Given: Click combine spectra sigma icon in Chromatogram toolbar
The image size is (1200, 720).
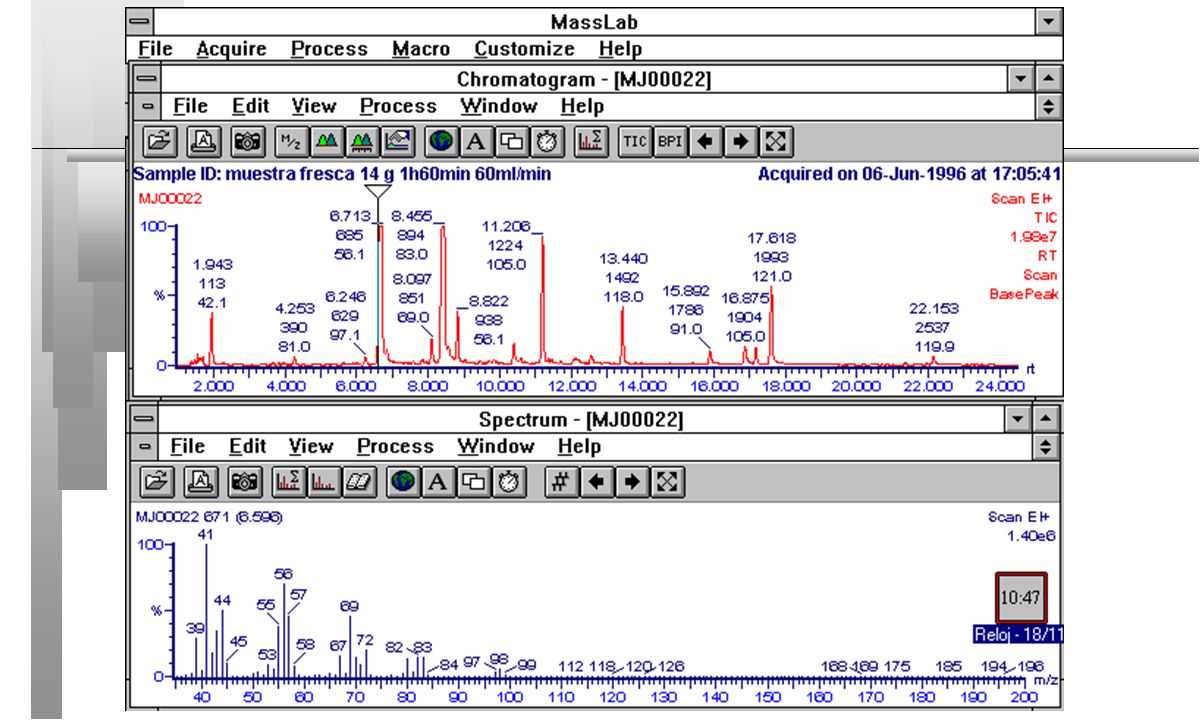Looking at the screenshot, I should click(591, 142).
